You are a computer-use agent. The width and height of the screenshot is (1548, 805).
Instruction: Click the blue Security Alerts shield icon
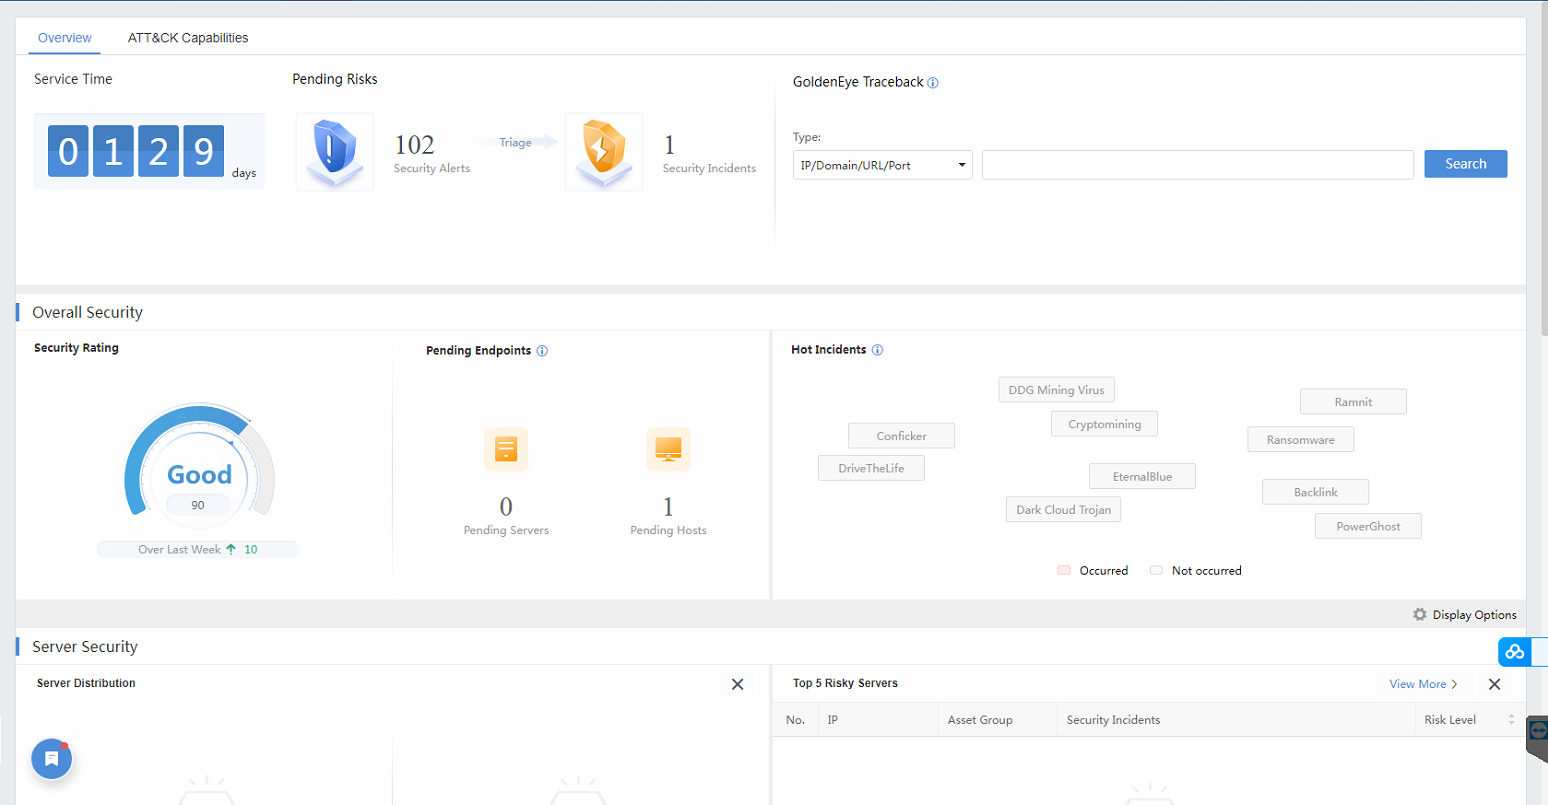334,152
